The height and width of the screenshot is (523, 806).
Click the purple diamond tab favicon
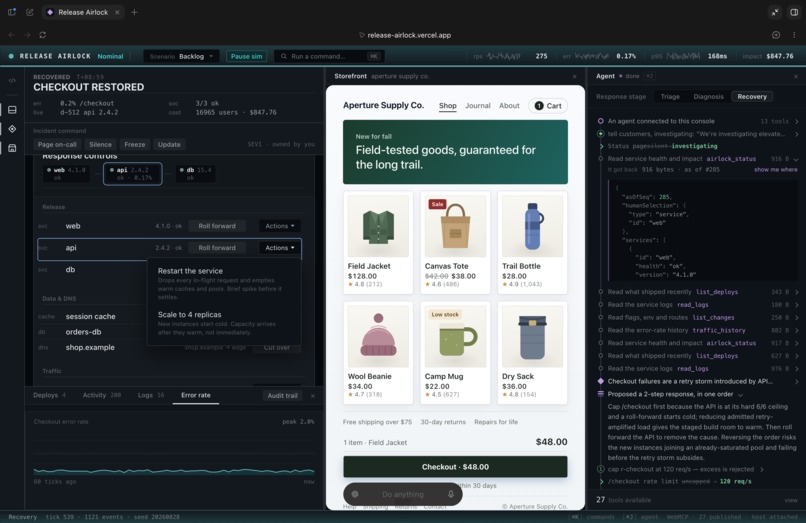[x=50, y=12]
